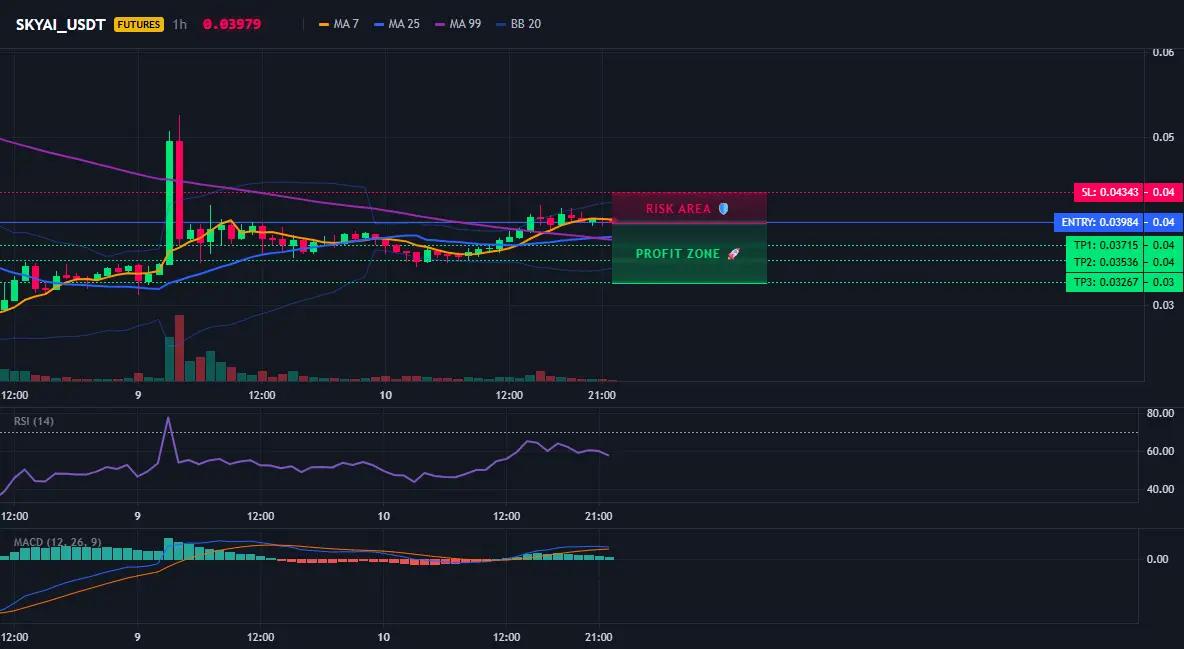Click the yellow FUTURES badge

138,24
